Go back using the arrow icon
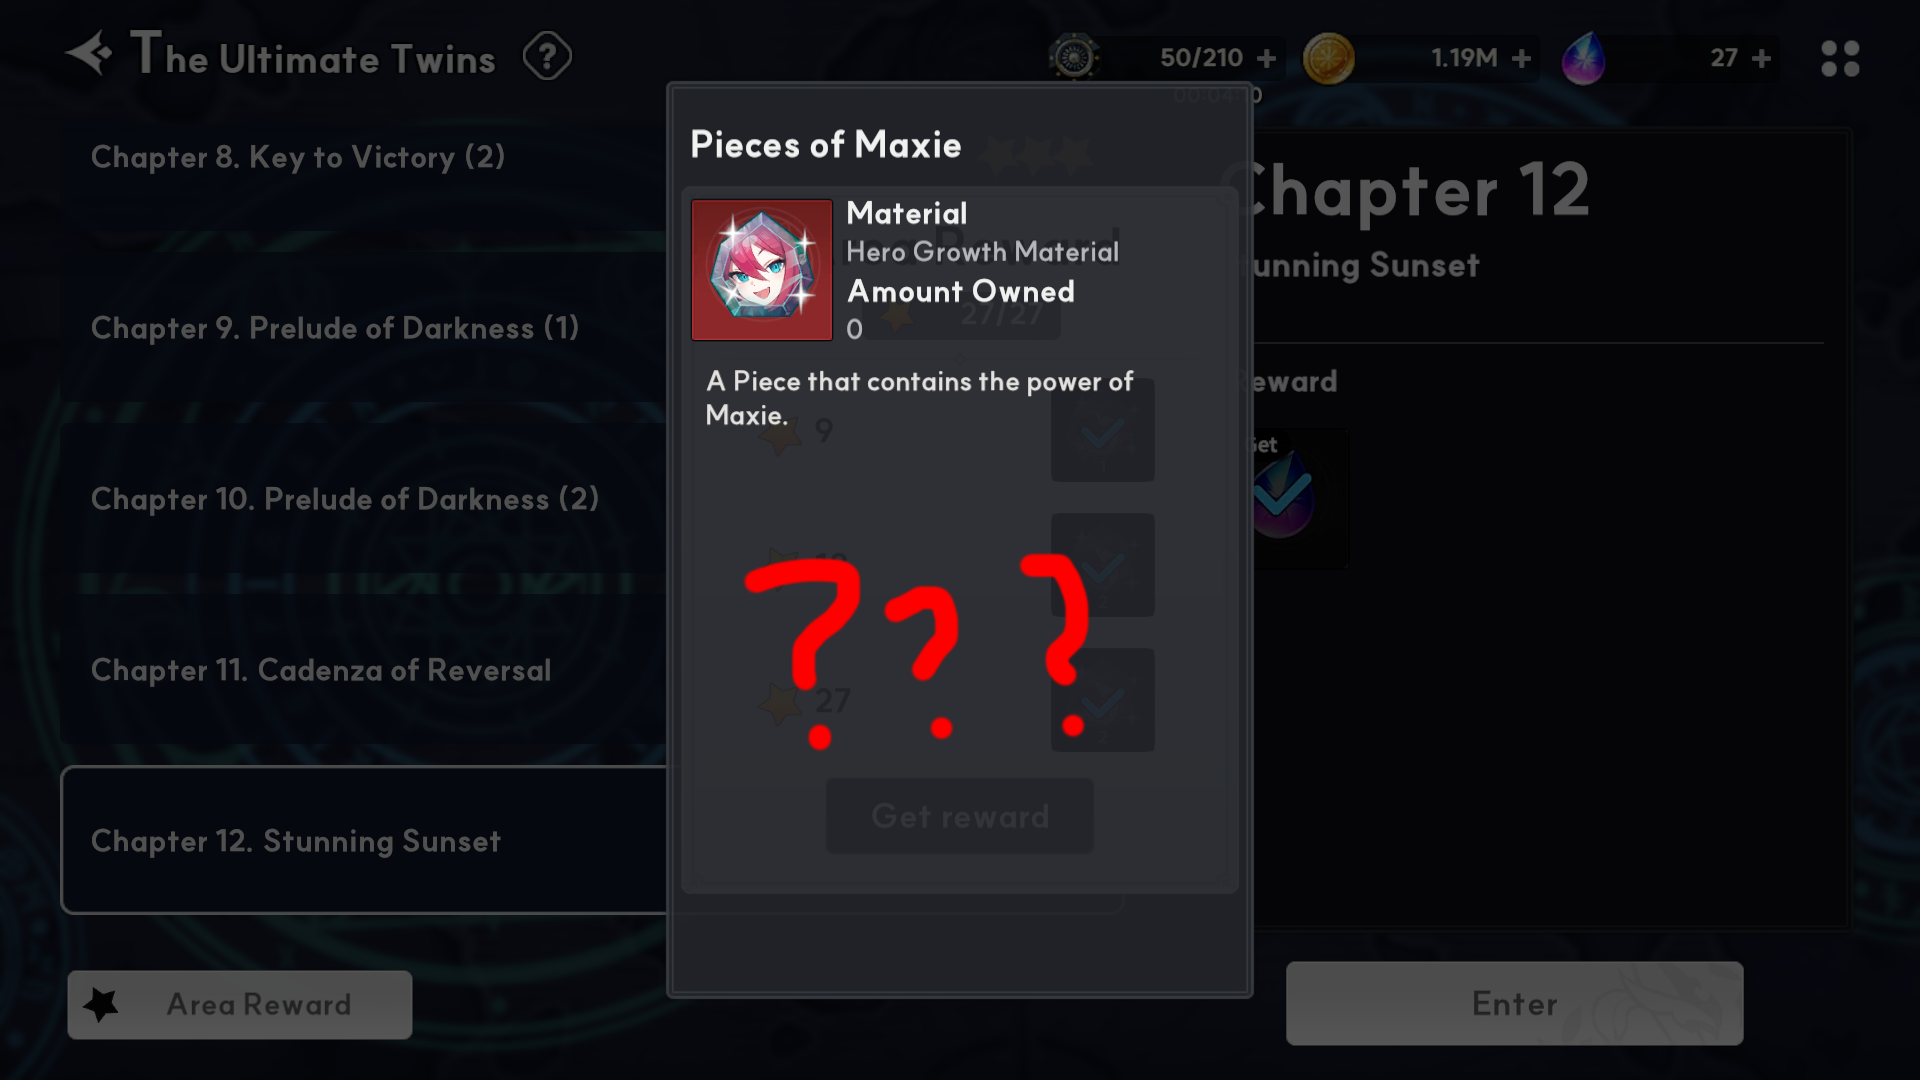Screen dimensions: 1920x1080 89,53
